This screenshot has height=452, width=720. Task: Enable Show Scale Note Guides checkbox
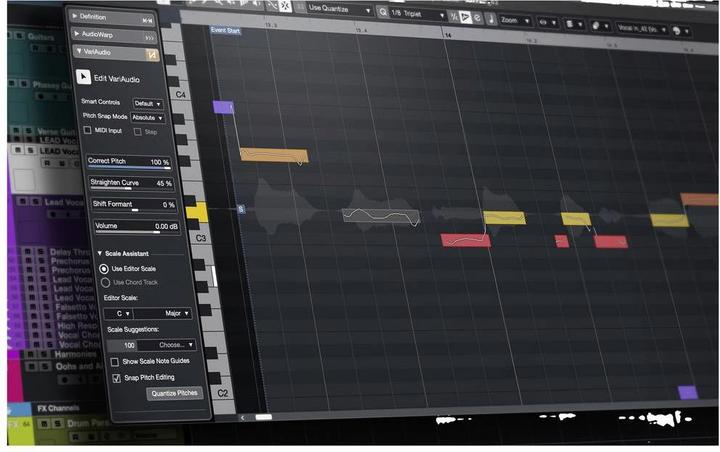115,362
